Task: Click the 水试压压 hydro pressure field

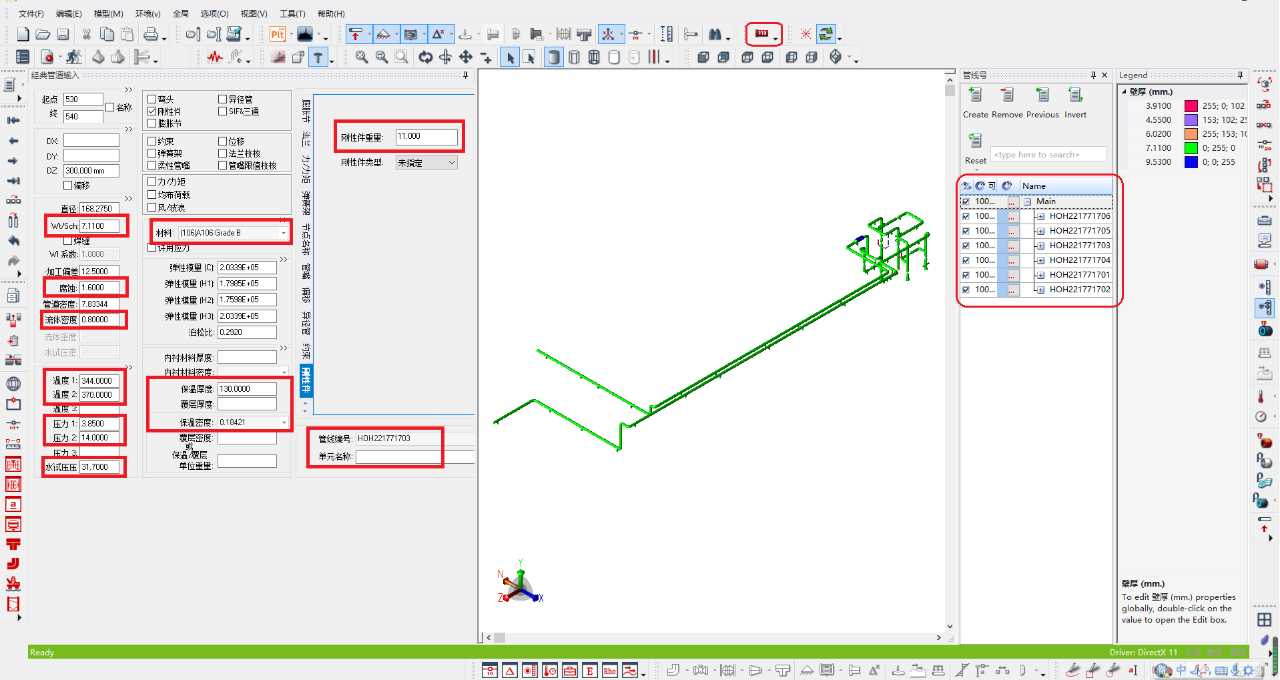Action: (x=100, y=467)
